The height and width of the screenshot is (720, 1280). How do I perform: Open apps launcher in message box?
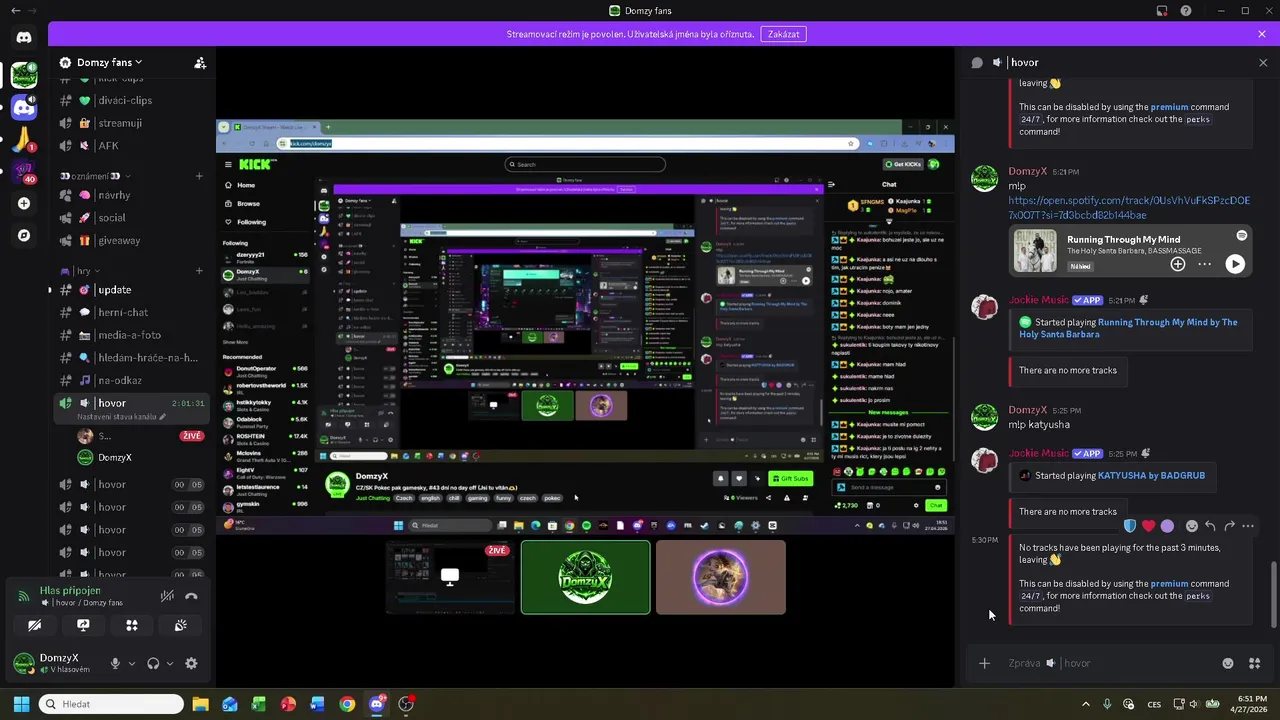(1254, 663)
